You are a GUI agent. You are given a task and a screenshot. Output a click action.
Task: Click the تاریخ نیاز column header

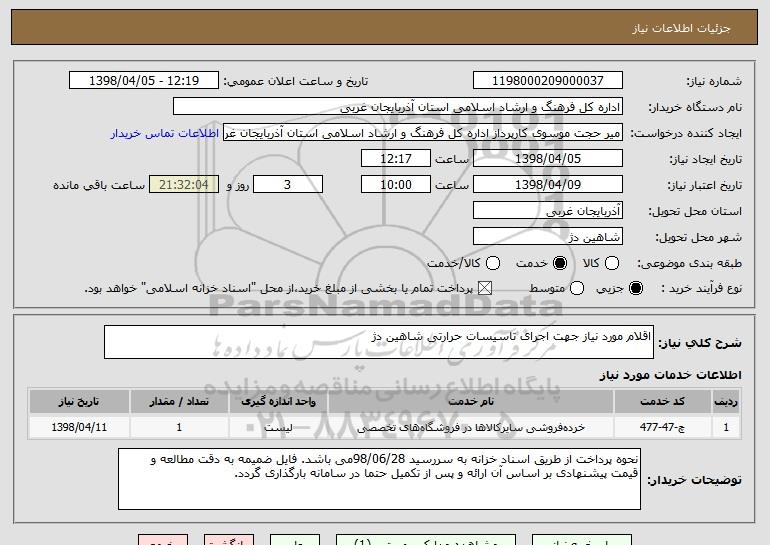[79, 402]
